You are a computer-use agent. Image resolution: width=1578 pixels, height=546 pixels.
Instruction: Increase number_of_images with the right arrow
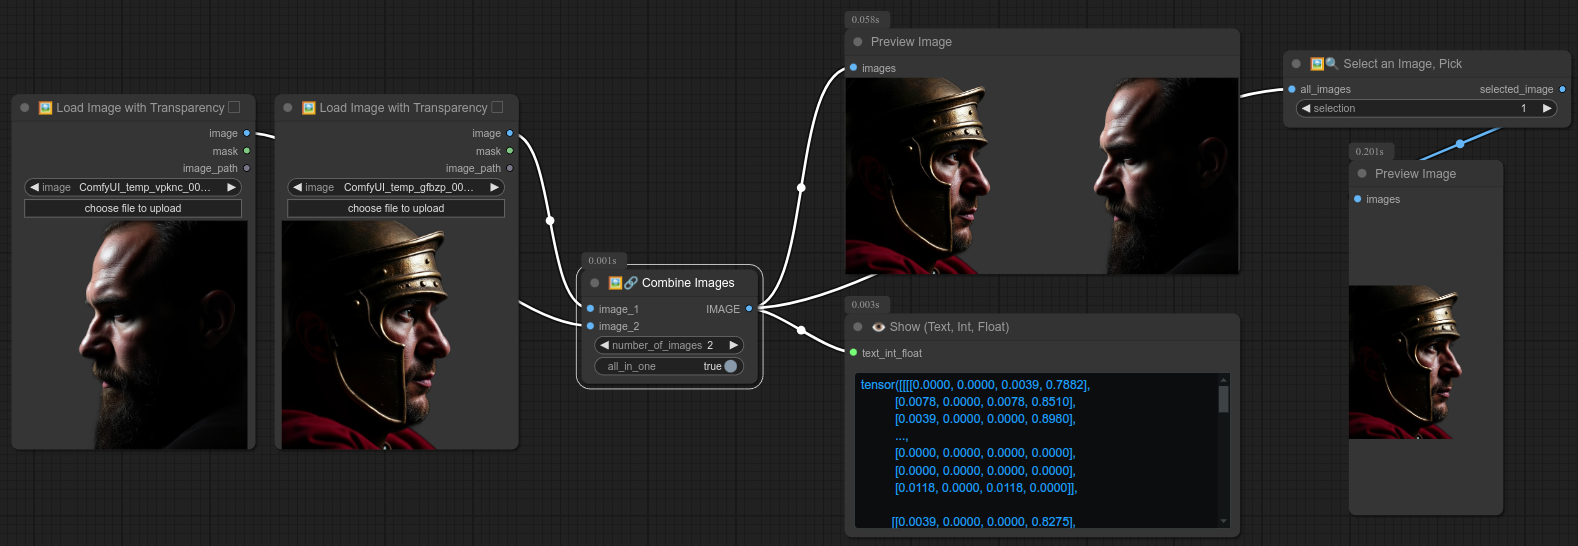733,345
